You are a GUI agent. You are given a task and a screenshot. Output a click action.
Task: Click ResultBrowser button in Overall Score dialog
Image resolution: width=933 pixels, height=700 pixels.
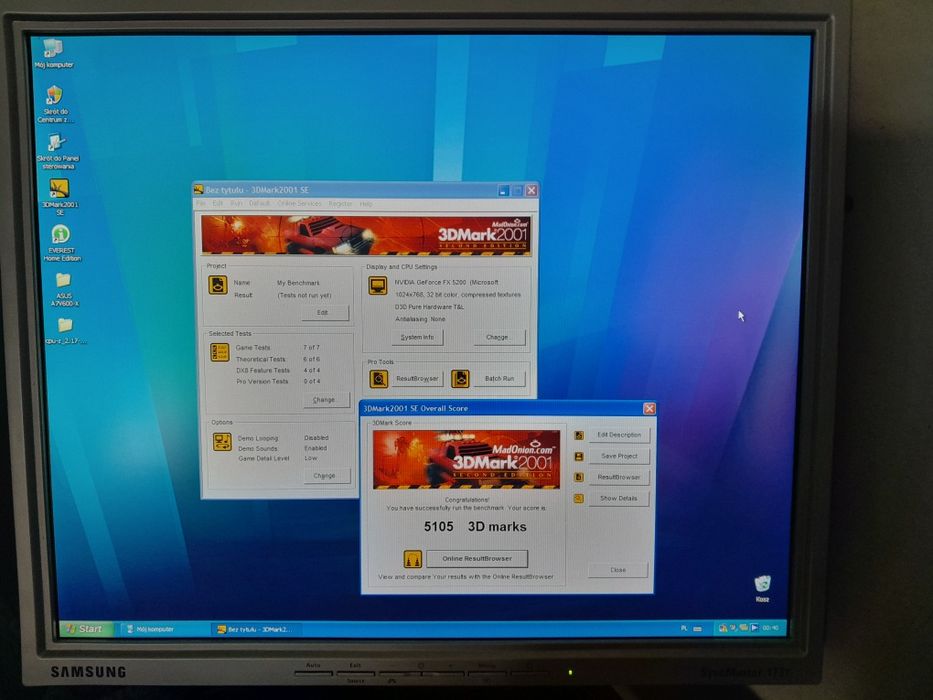619,477
